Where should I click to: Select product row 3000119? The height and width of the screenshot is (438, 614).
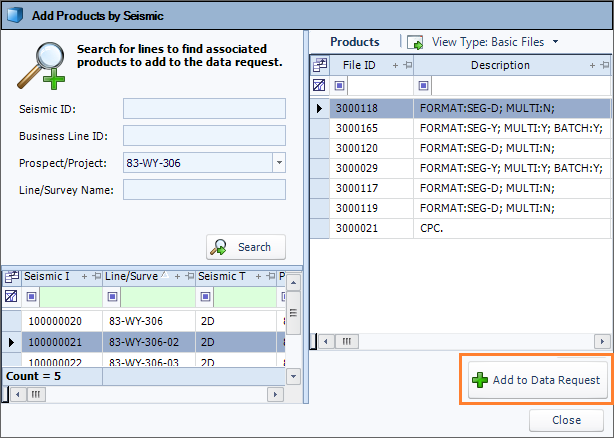(x=460, y=208)
